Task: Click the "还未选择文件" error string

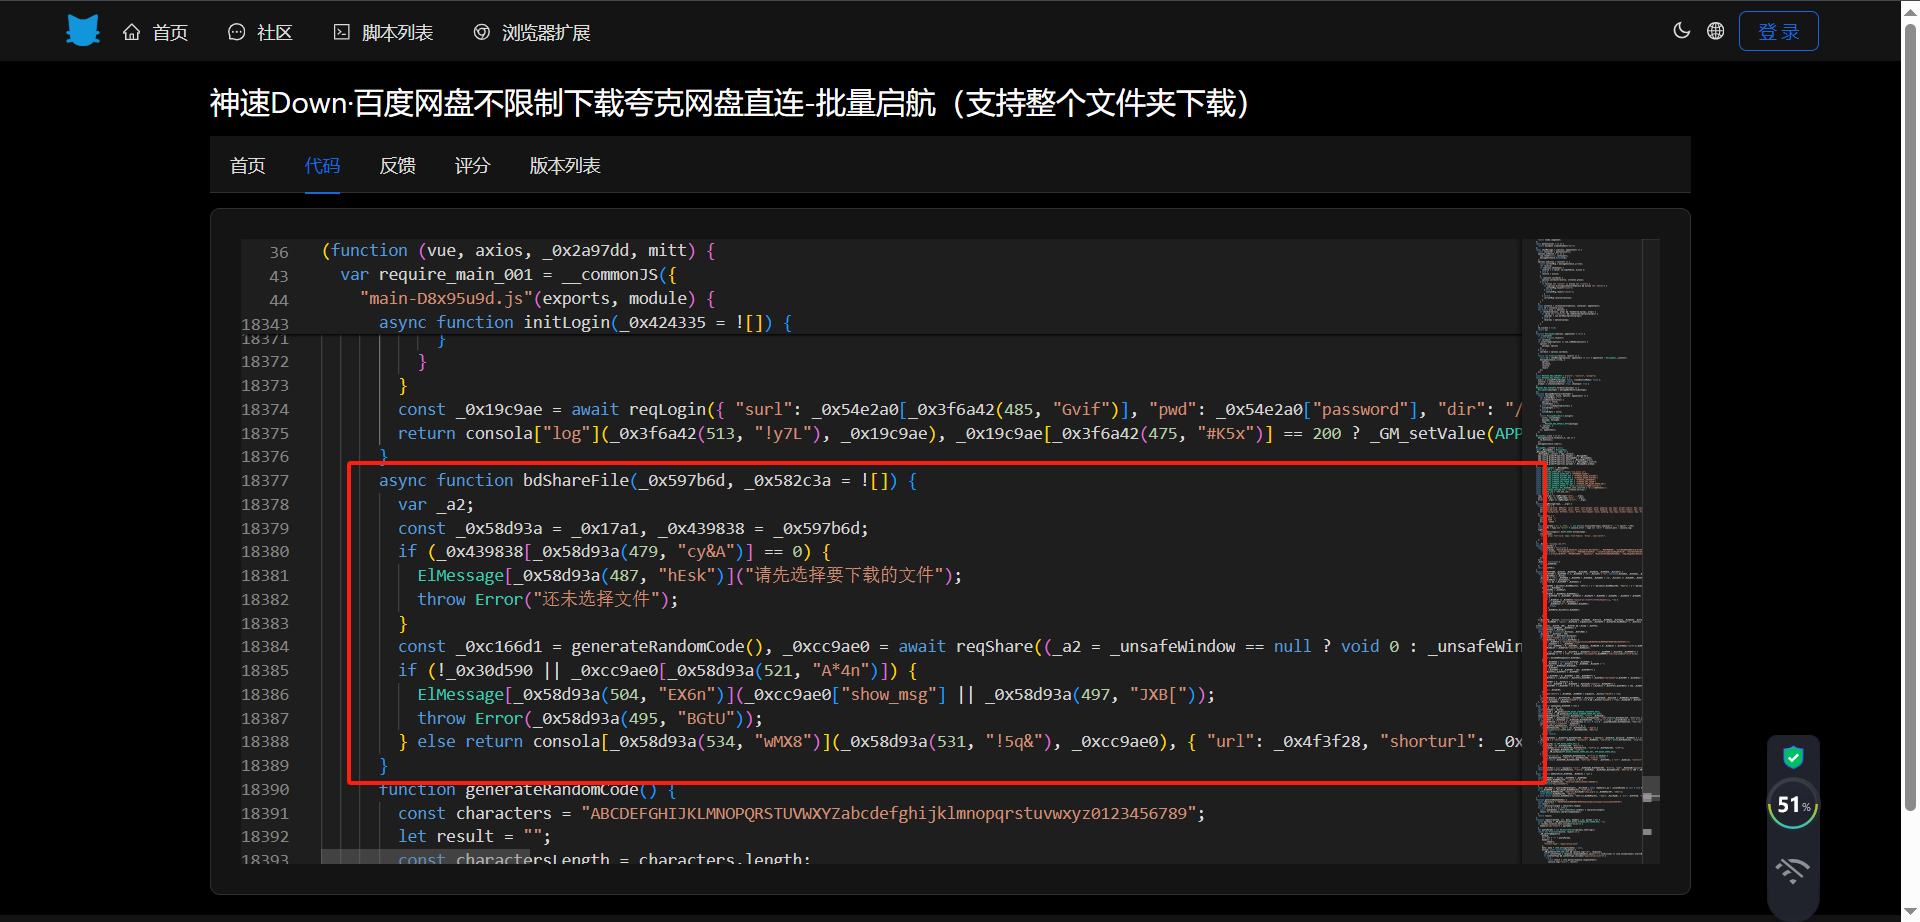Action: pyautogui.click(x=597, y=600)
